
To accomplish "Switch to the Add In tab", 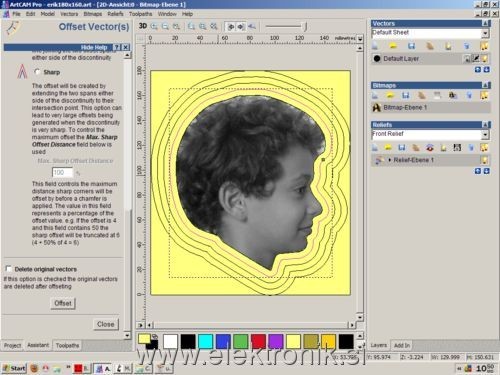I will tap(402, 345).
